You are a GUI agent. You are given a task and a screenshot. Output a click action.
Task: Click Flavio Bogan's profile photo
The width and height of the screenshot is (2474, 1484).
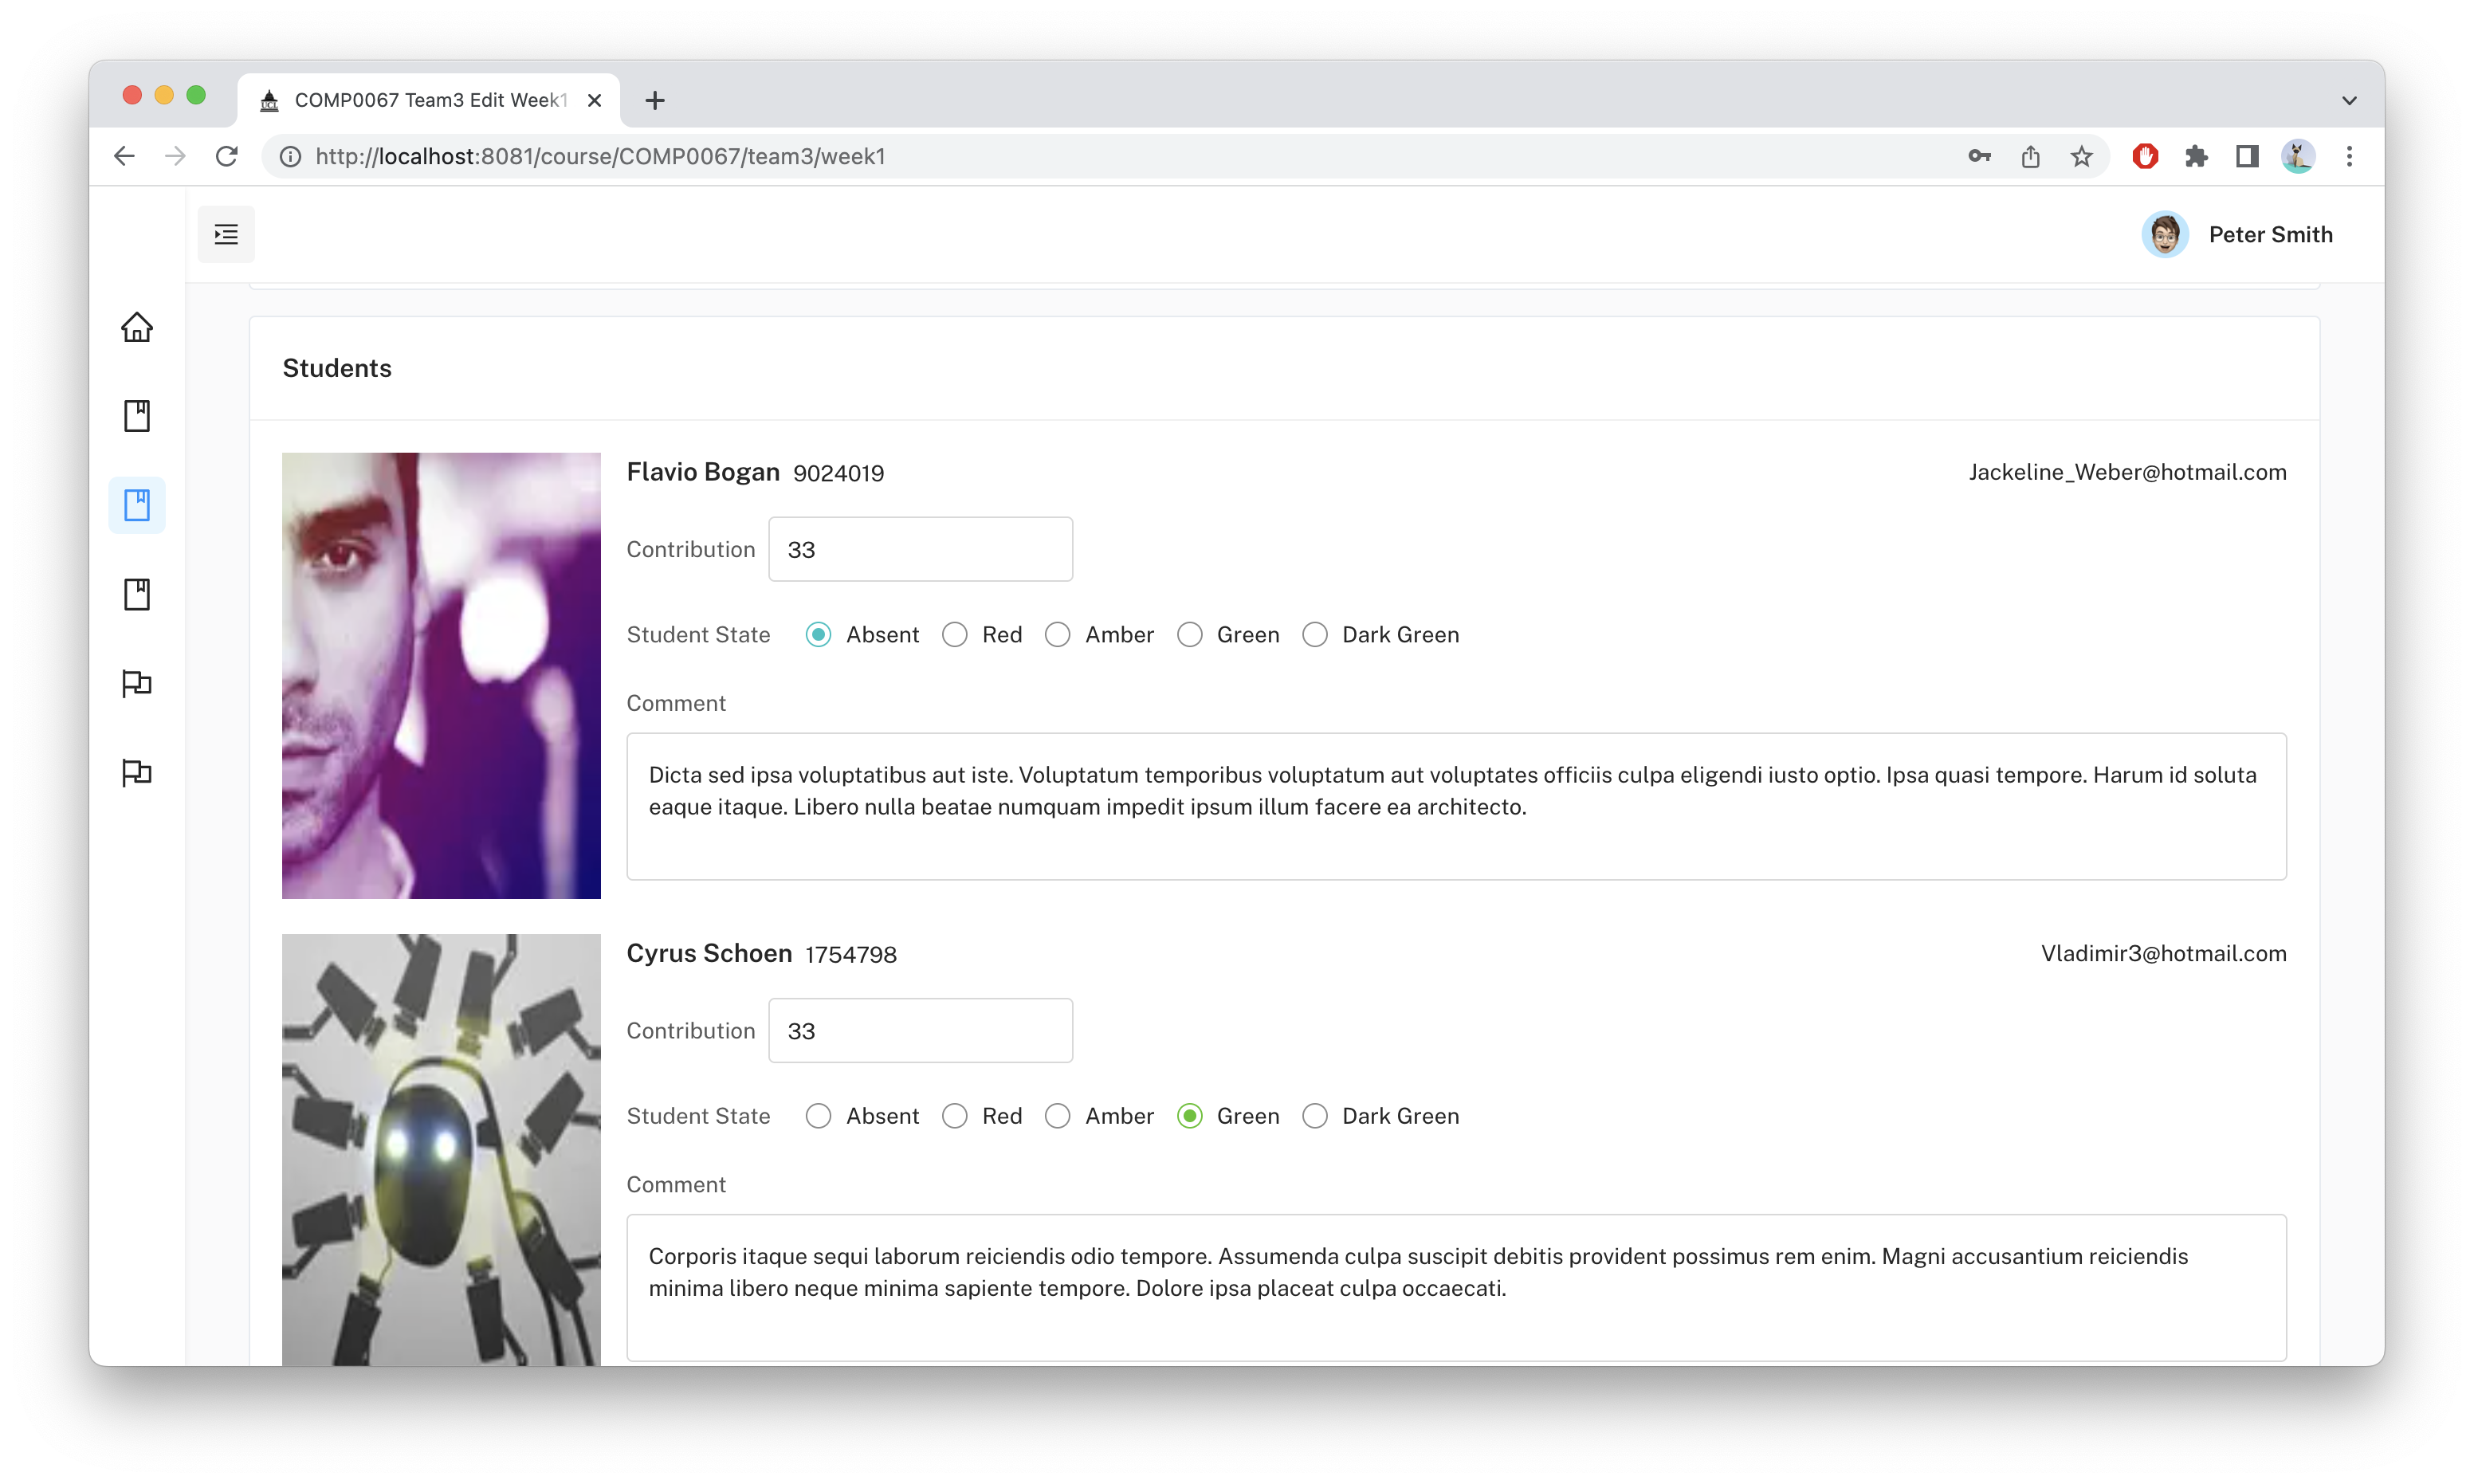click(441, 675)
